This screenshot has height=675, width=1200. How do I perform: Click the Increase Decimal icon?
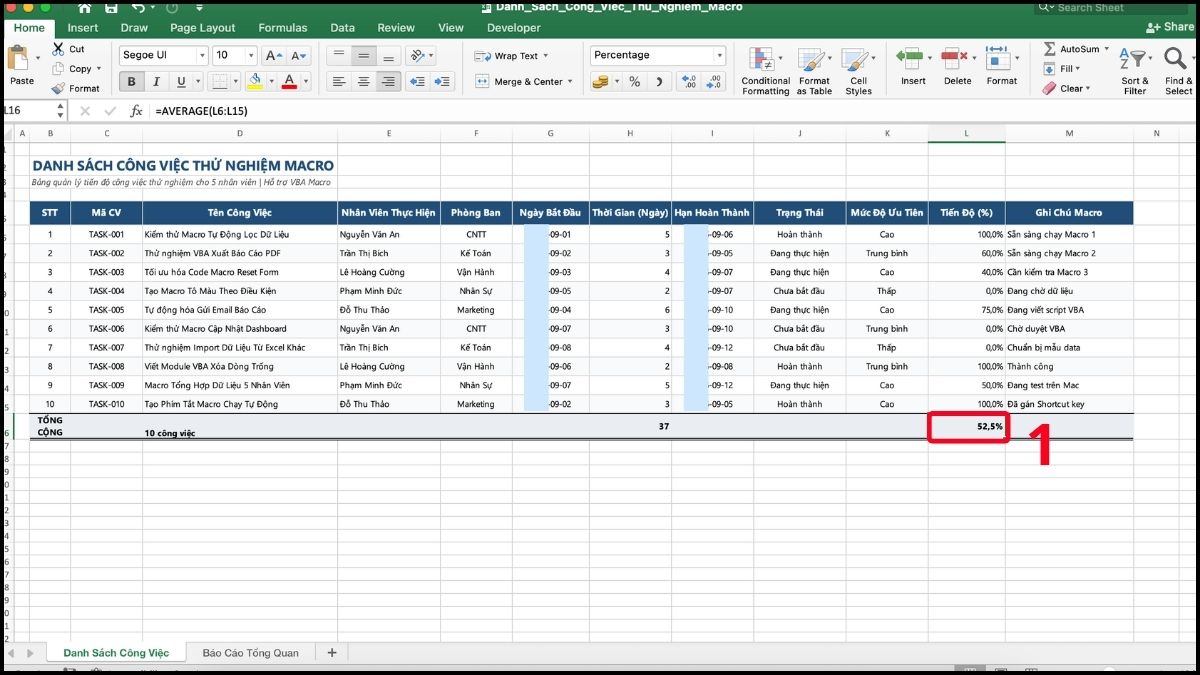(687, 82)
